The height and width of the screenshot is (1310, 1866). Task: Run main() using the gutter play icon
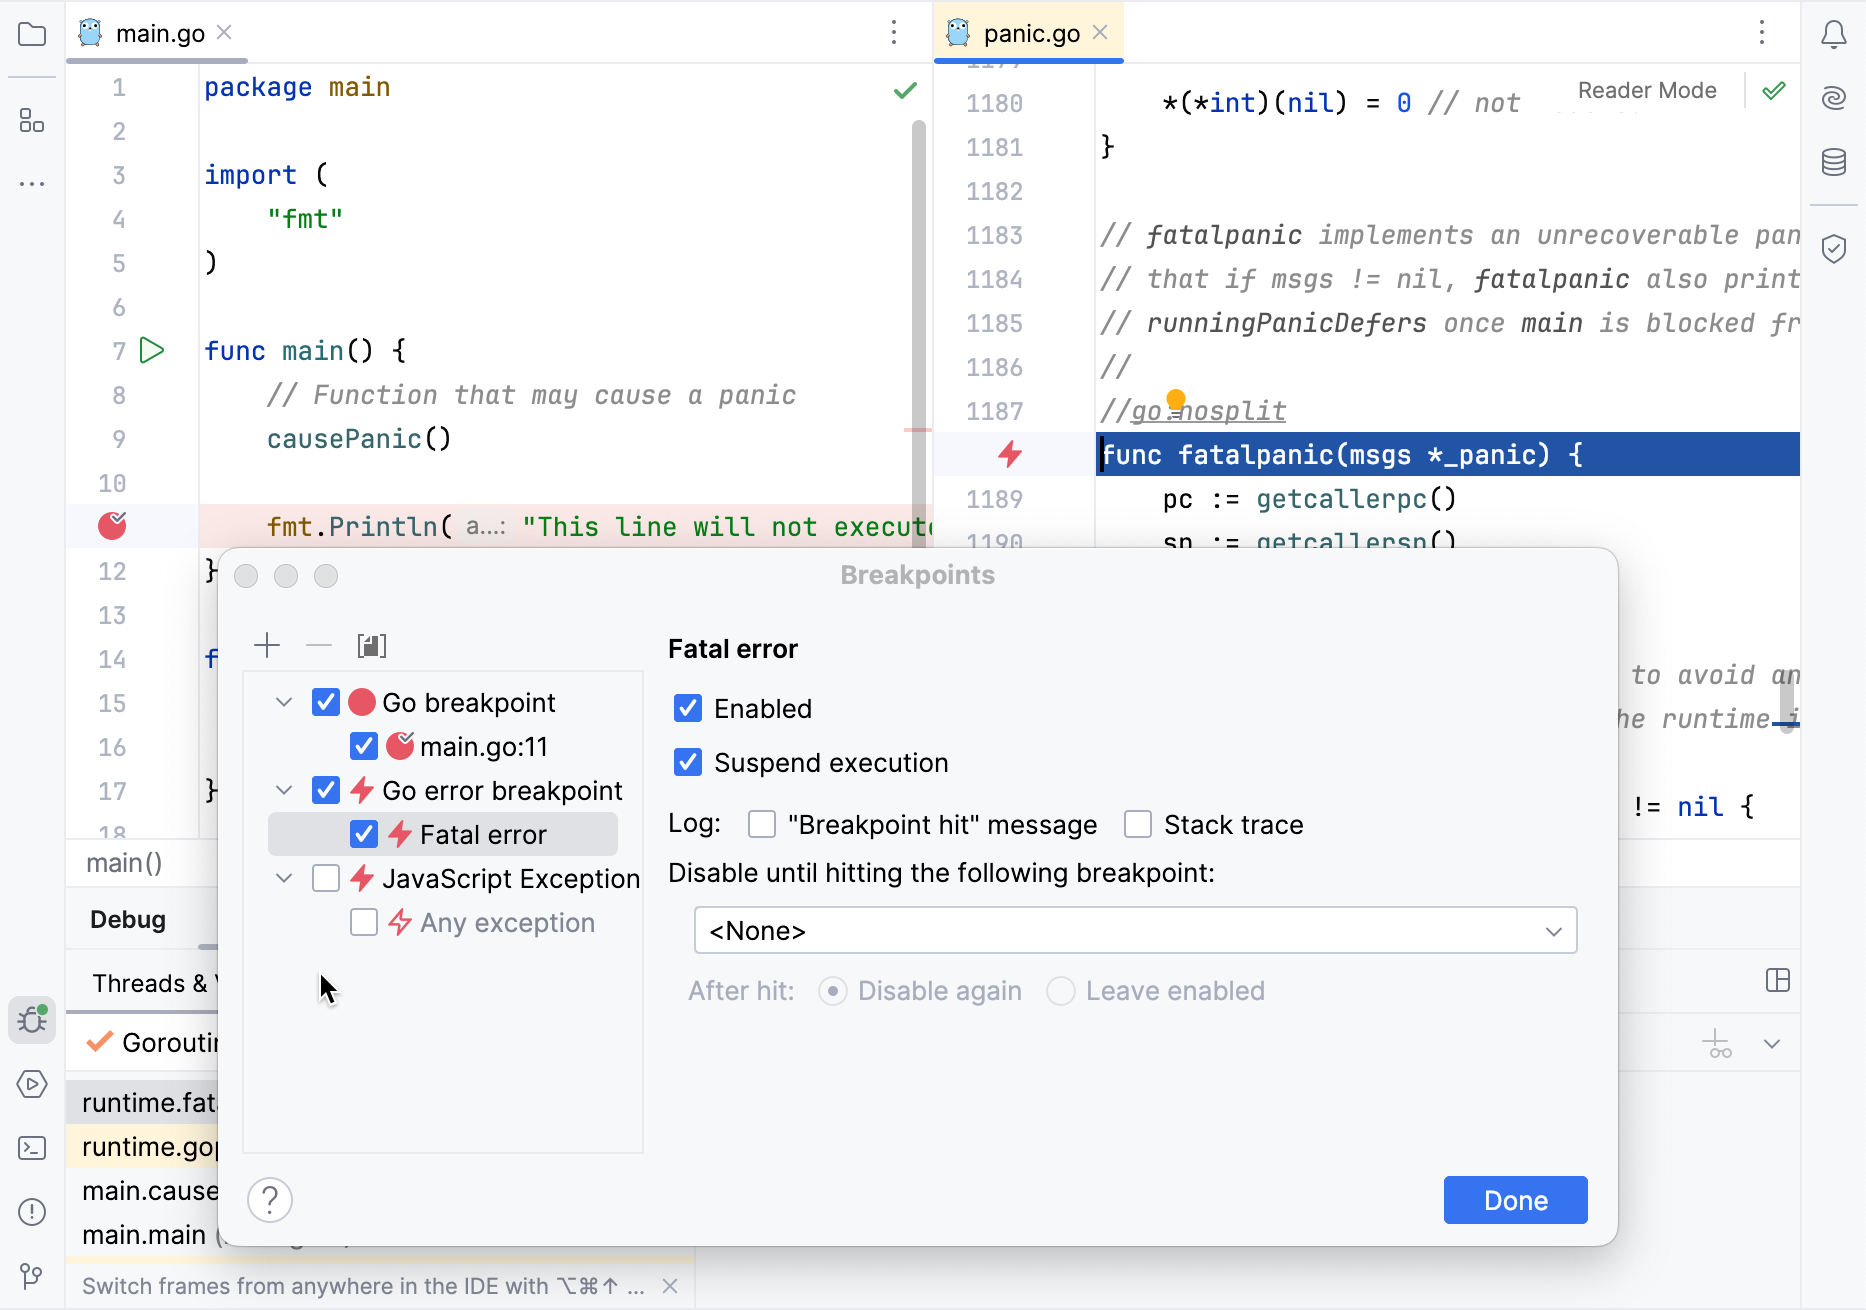click(x=151, y=350)
